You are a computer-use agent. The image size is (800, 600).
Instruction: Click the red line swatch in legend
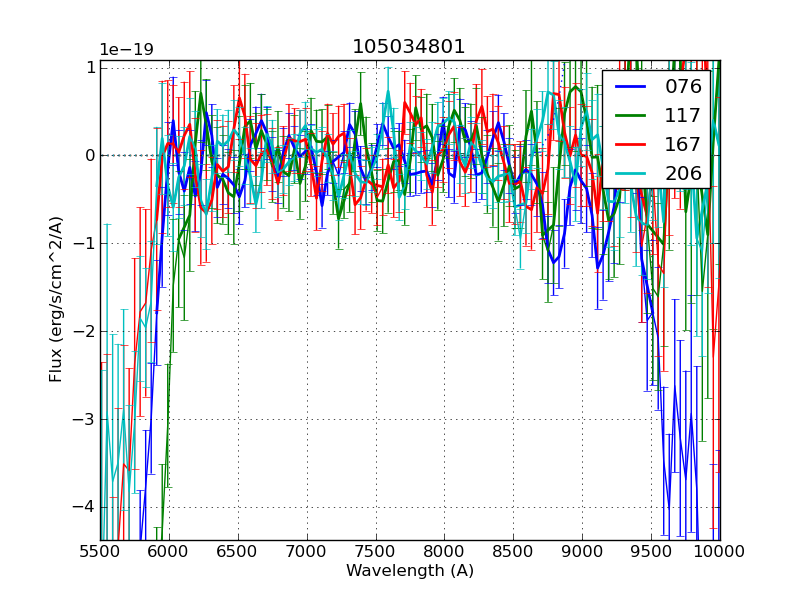632,144
